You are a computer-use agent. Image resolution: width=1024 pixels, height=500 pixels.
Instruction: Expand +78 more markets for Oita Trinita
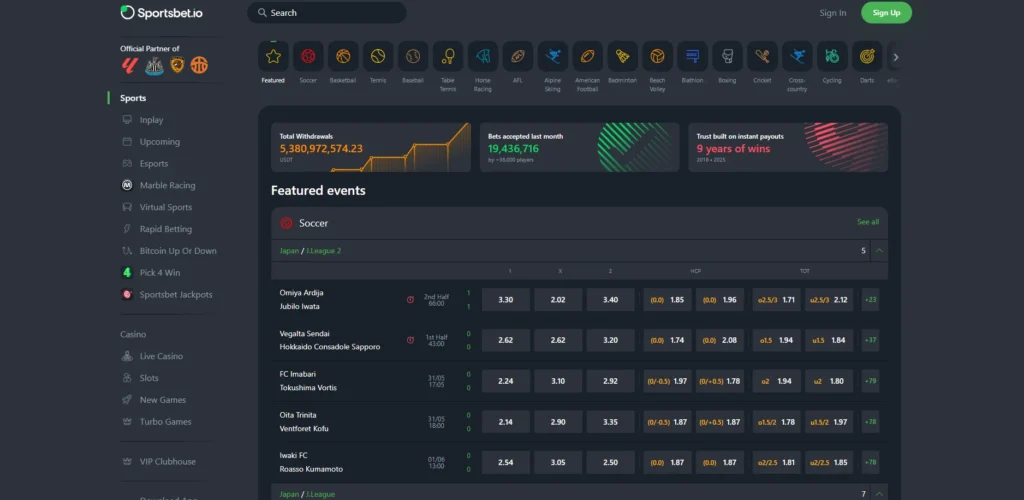(871, 422)
